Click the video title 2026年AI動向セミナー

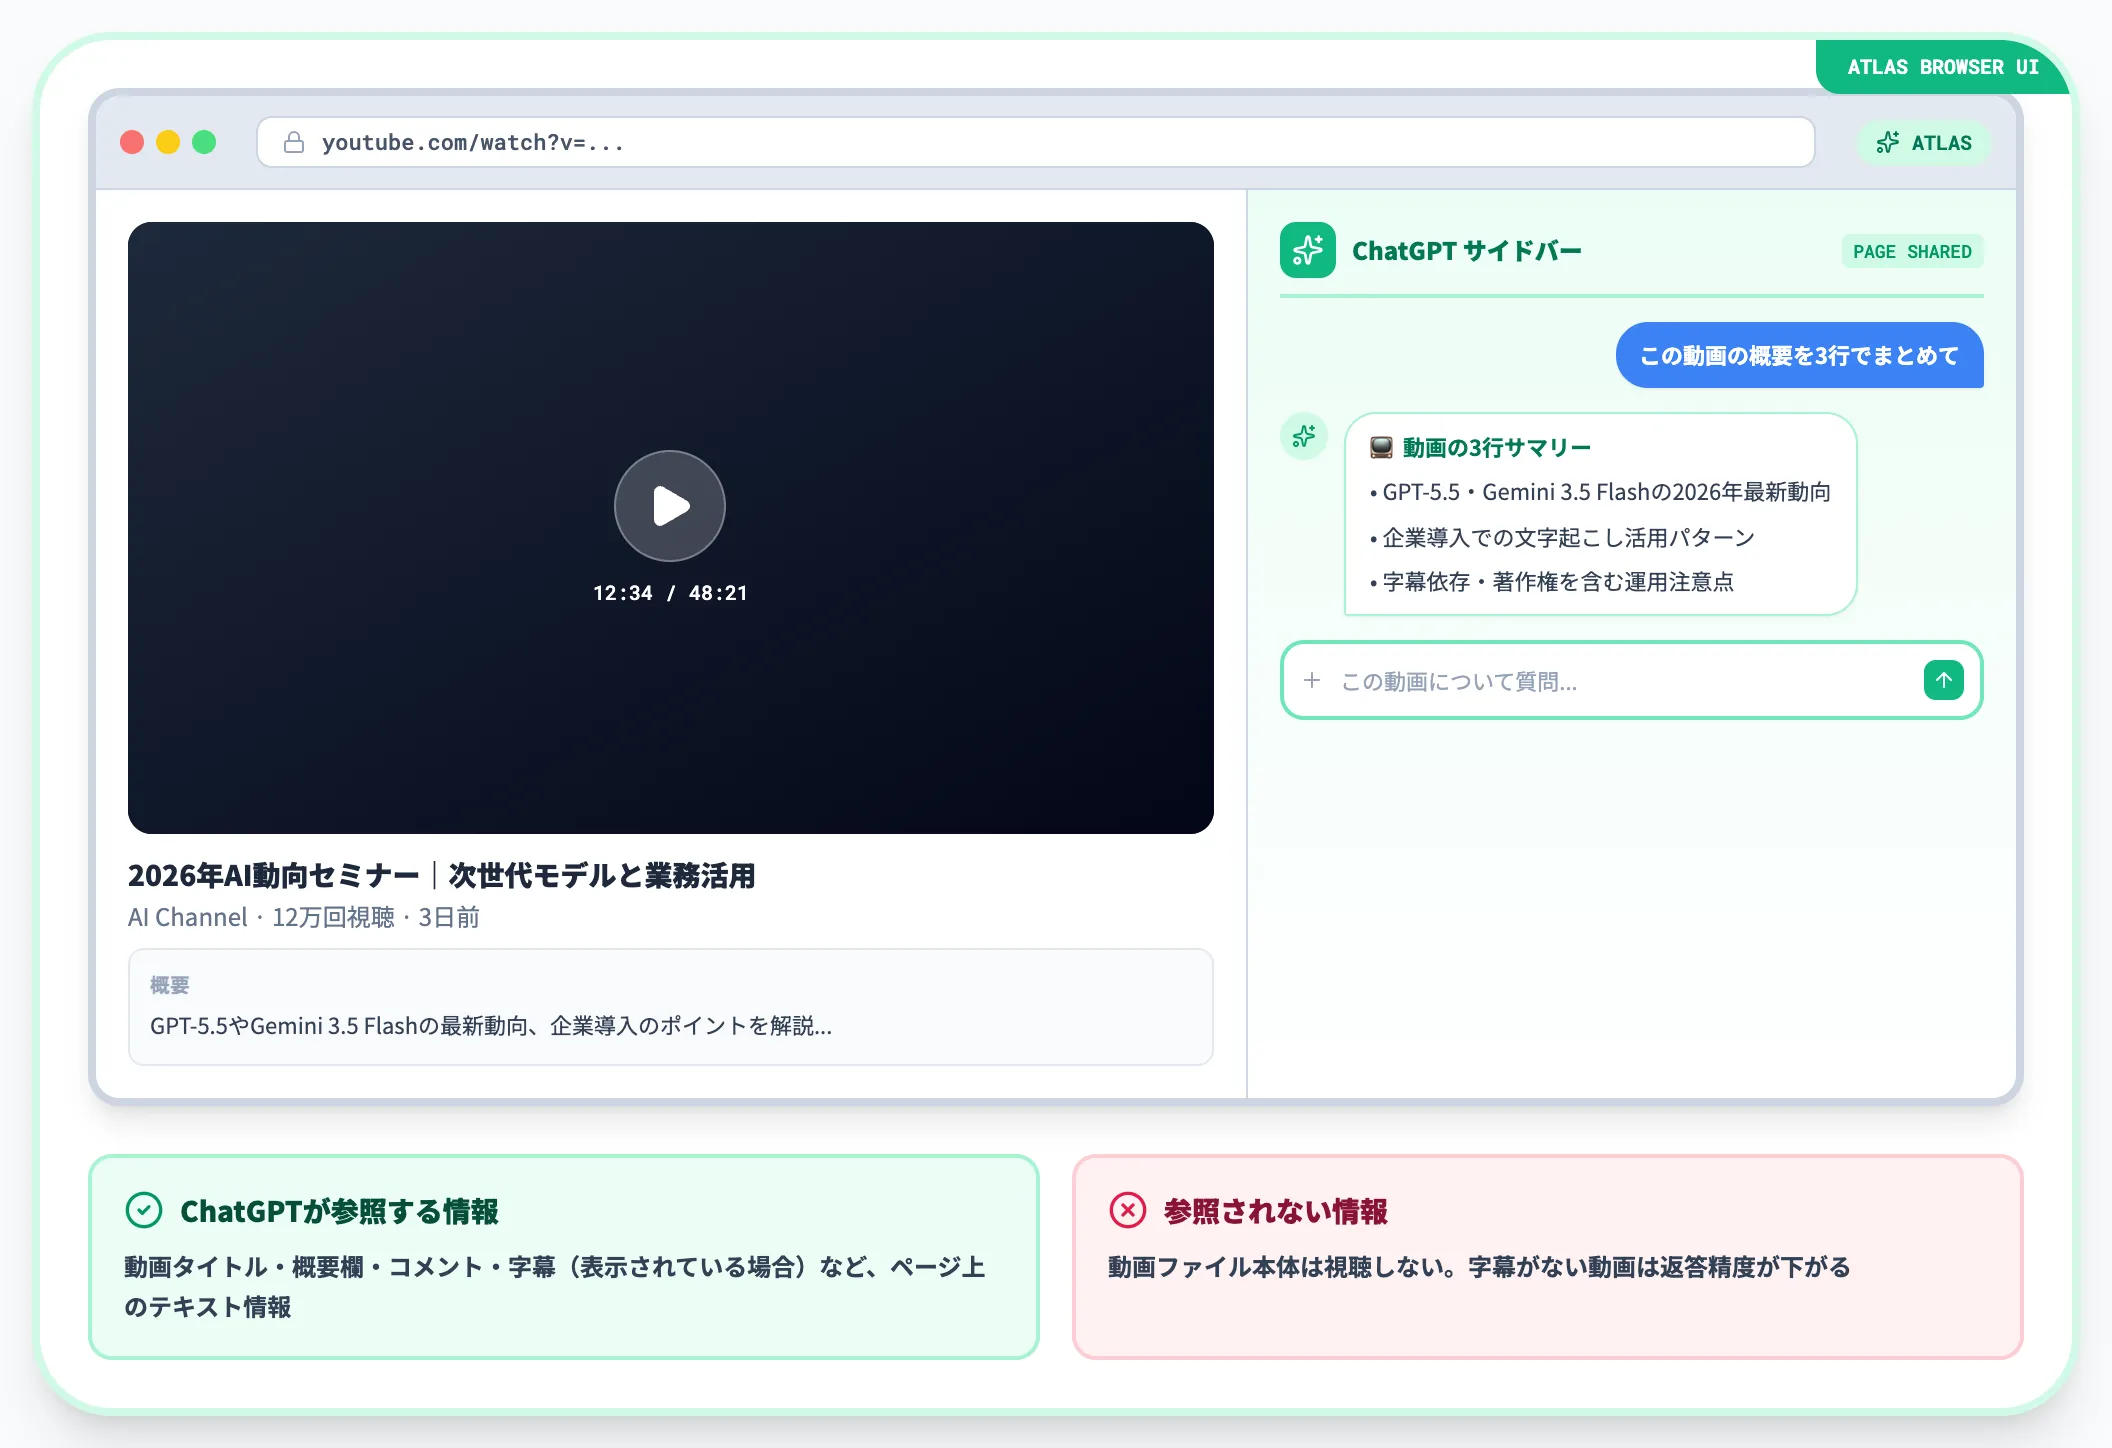441,875
